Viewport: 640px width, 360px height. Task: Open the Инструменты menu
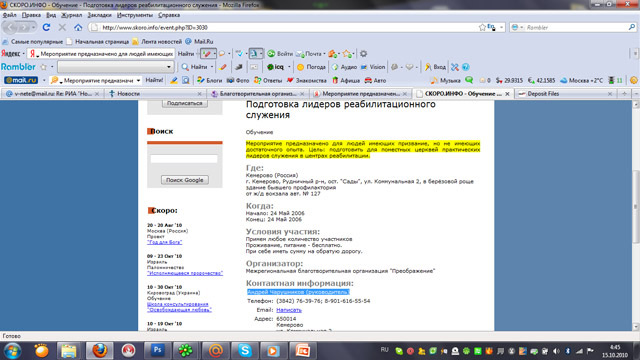click(x=135, y=15)
